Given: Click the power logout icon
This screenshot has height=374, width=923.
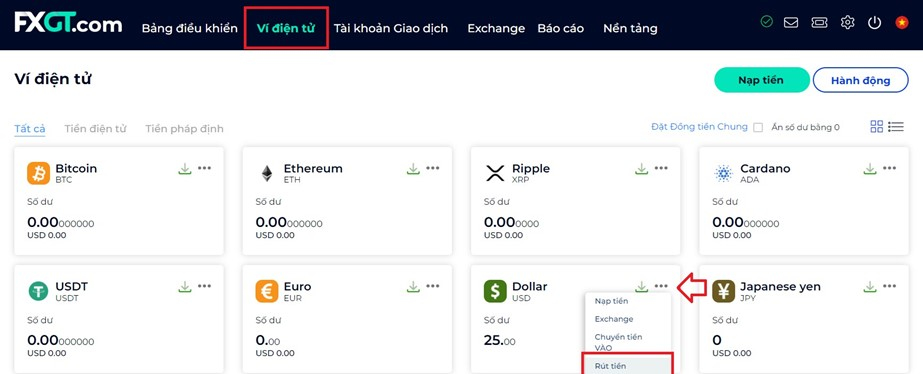Looking at the screenshot, I should [x=874, y=22].
